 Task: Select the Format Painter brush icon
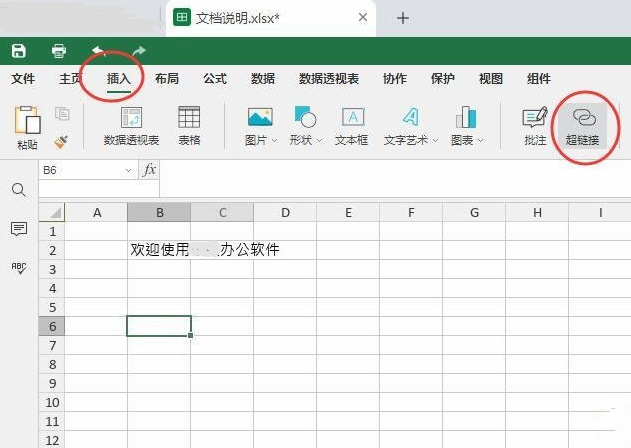click(x=61, y=142)
